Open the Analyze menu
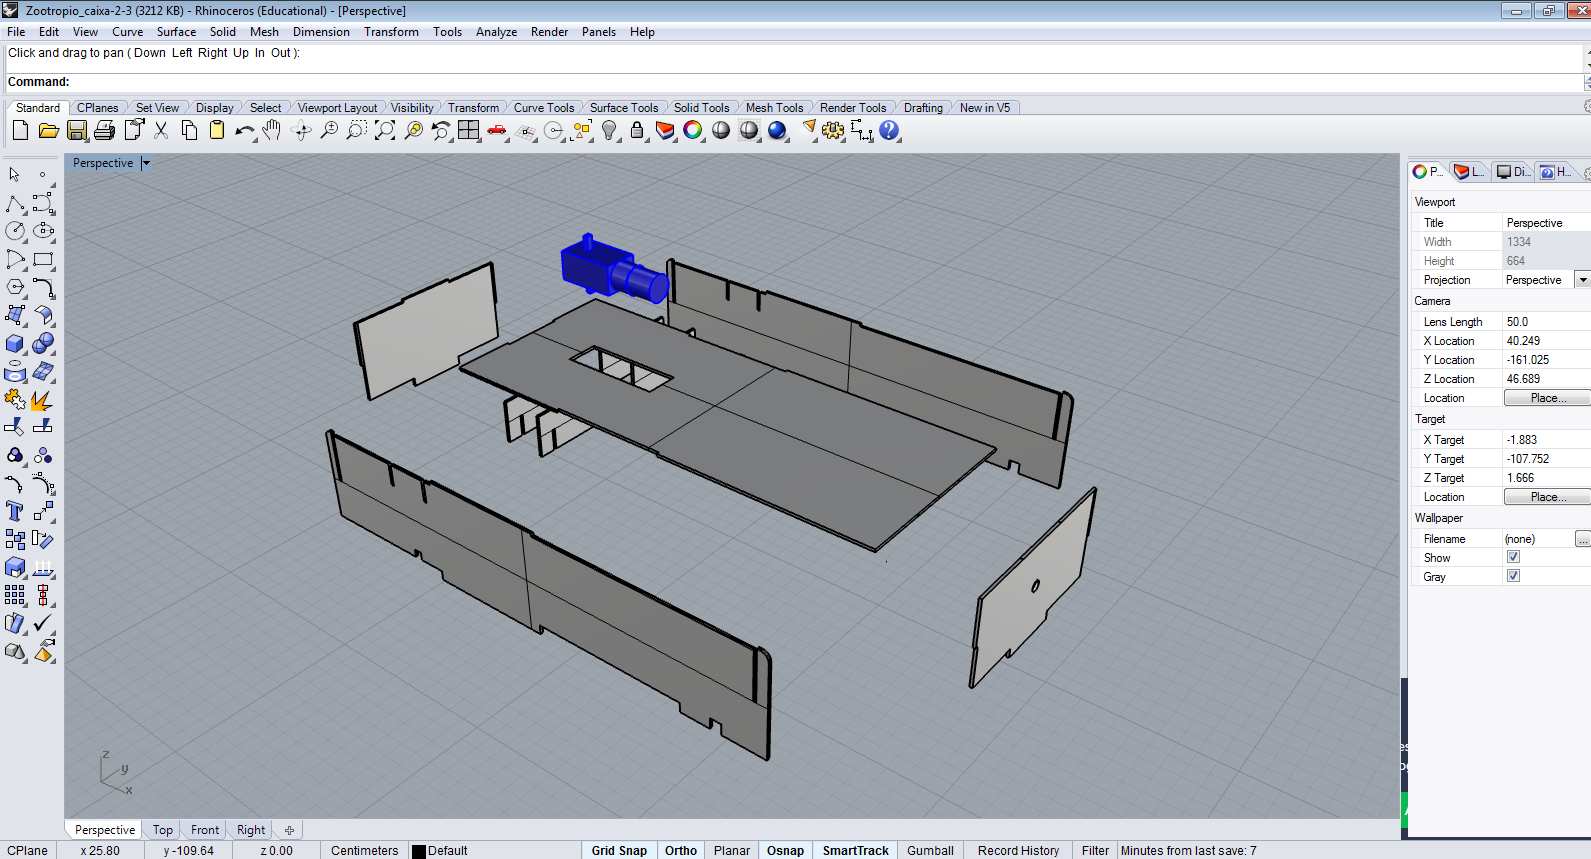The image size is (1591, 859). (496, 32)
